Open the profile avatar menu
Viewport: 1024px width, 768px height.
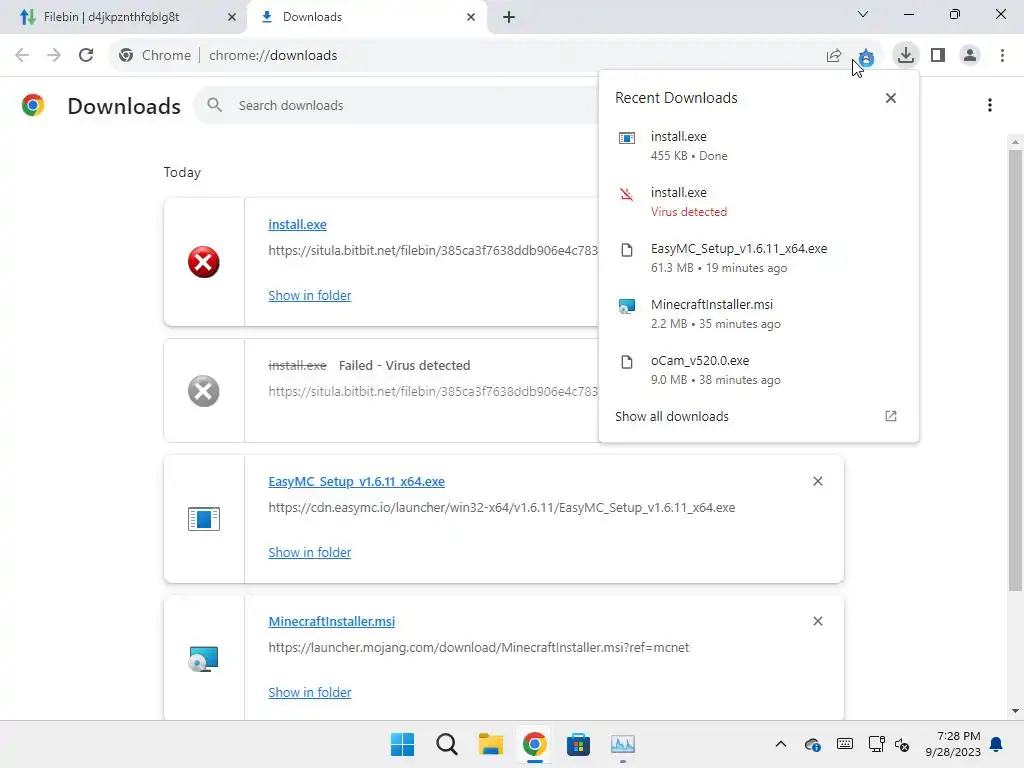point(970,55)
